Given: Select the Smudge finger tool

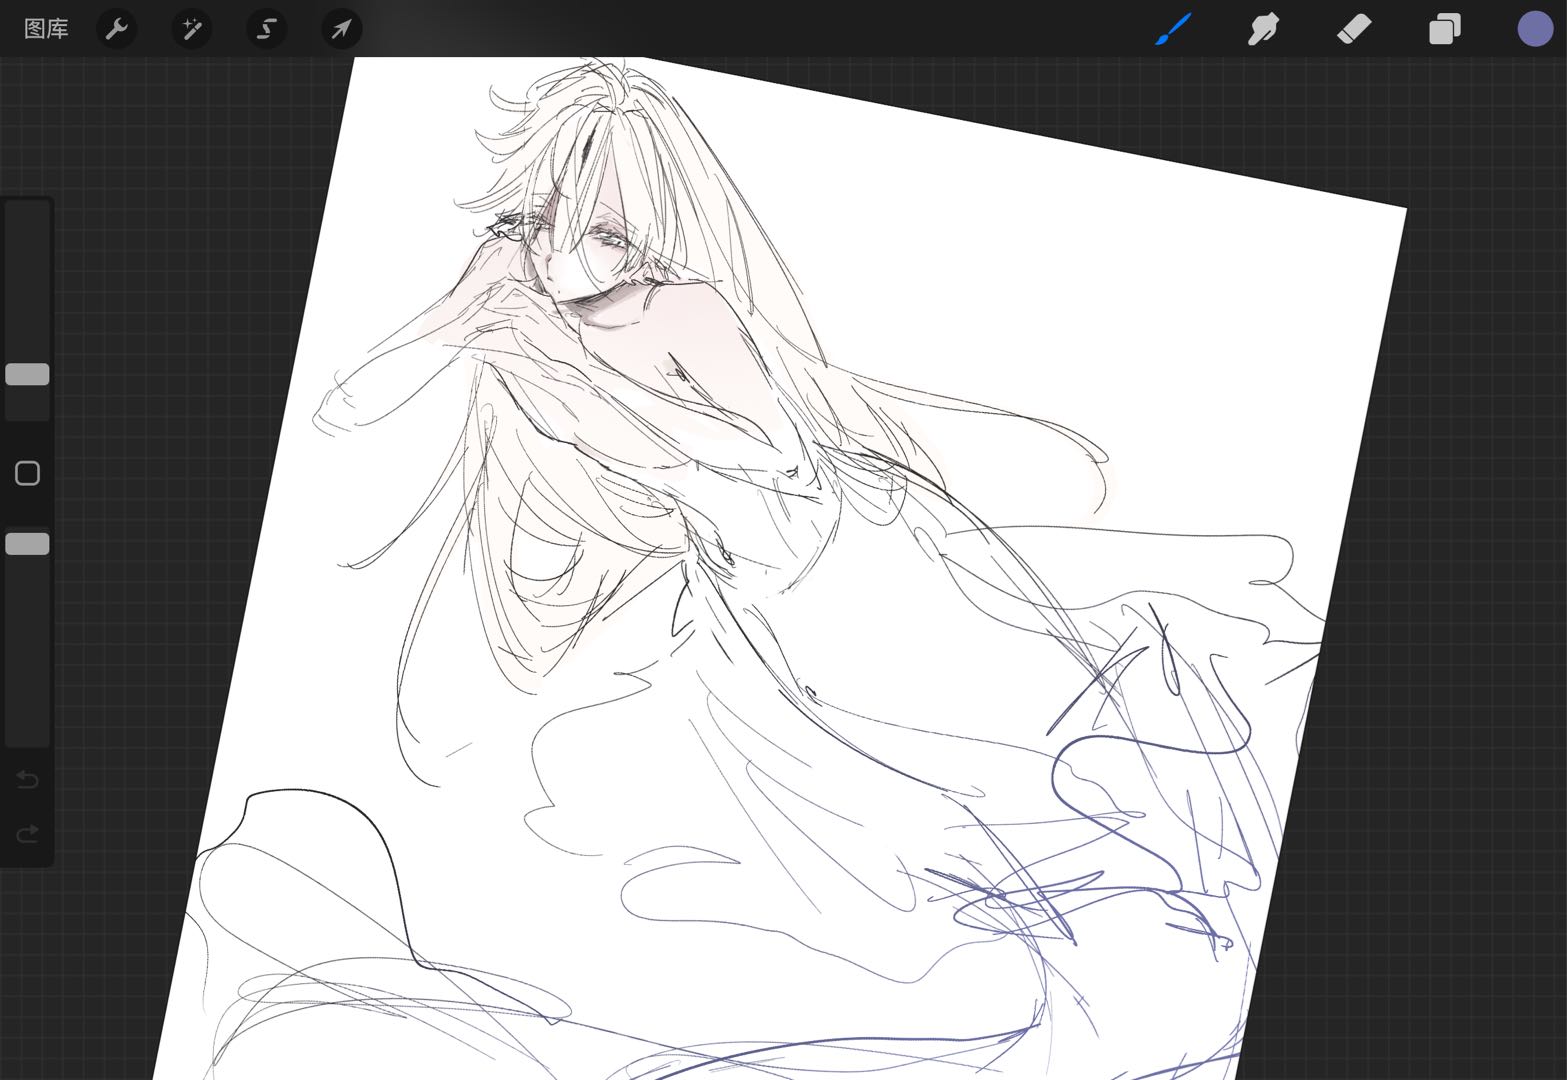Looking at the screenshot, I should pyautogui.click(x=1263, y=29).
